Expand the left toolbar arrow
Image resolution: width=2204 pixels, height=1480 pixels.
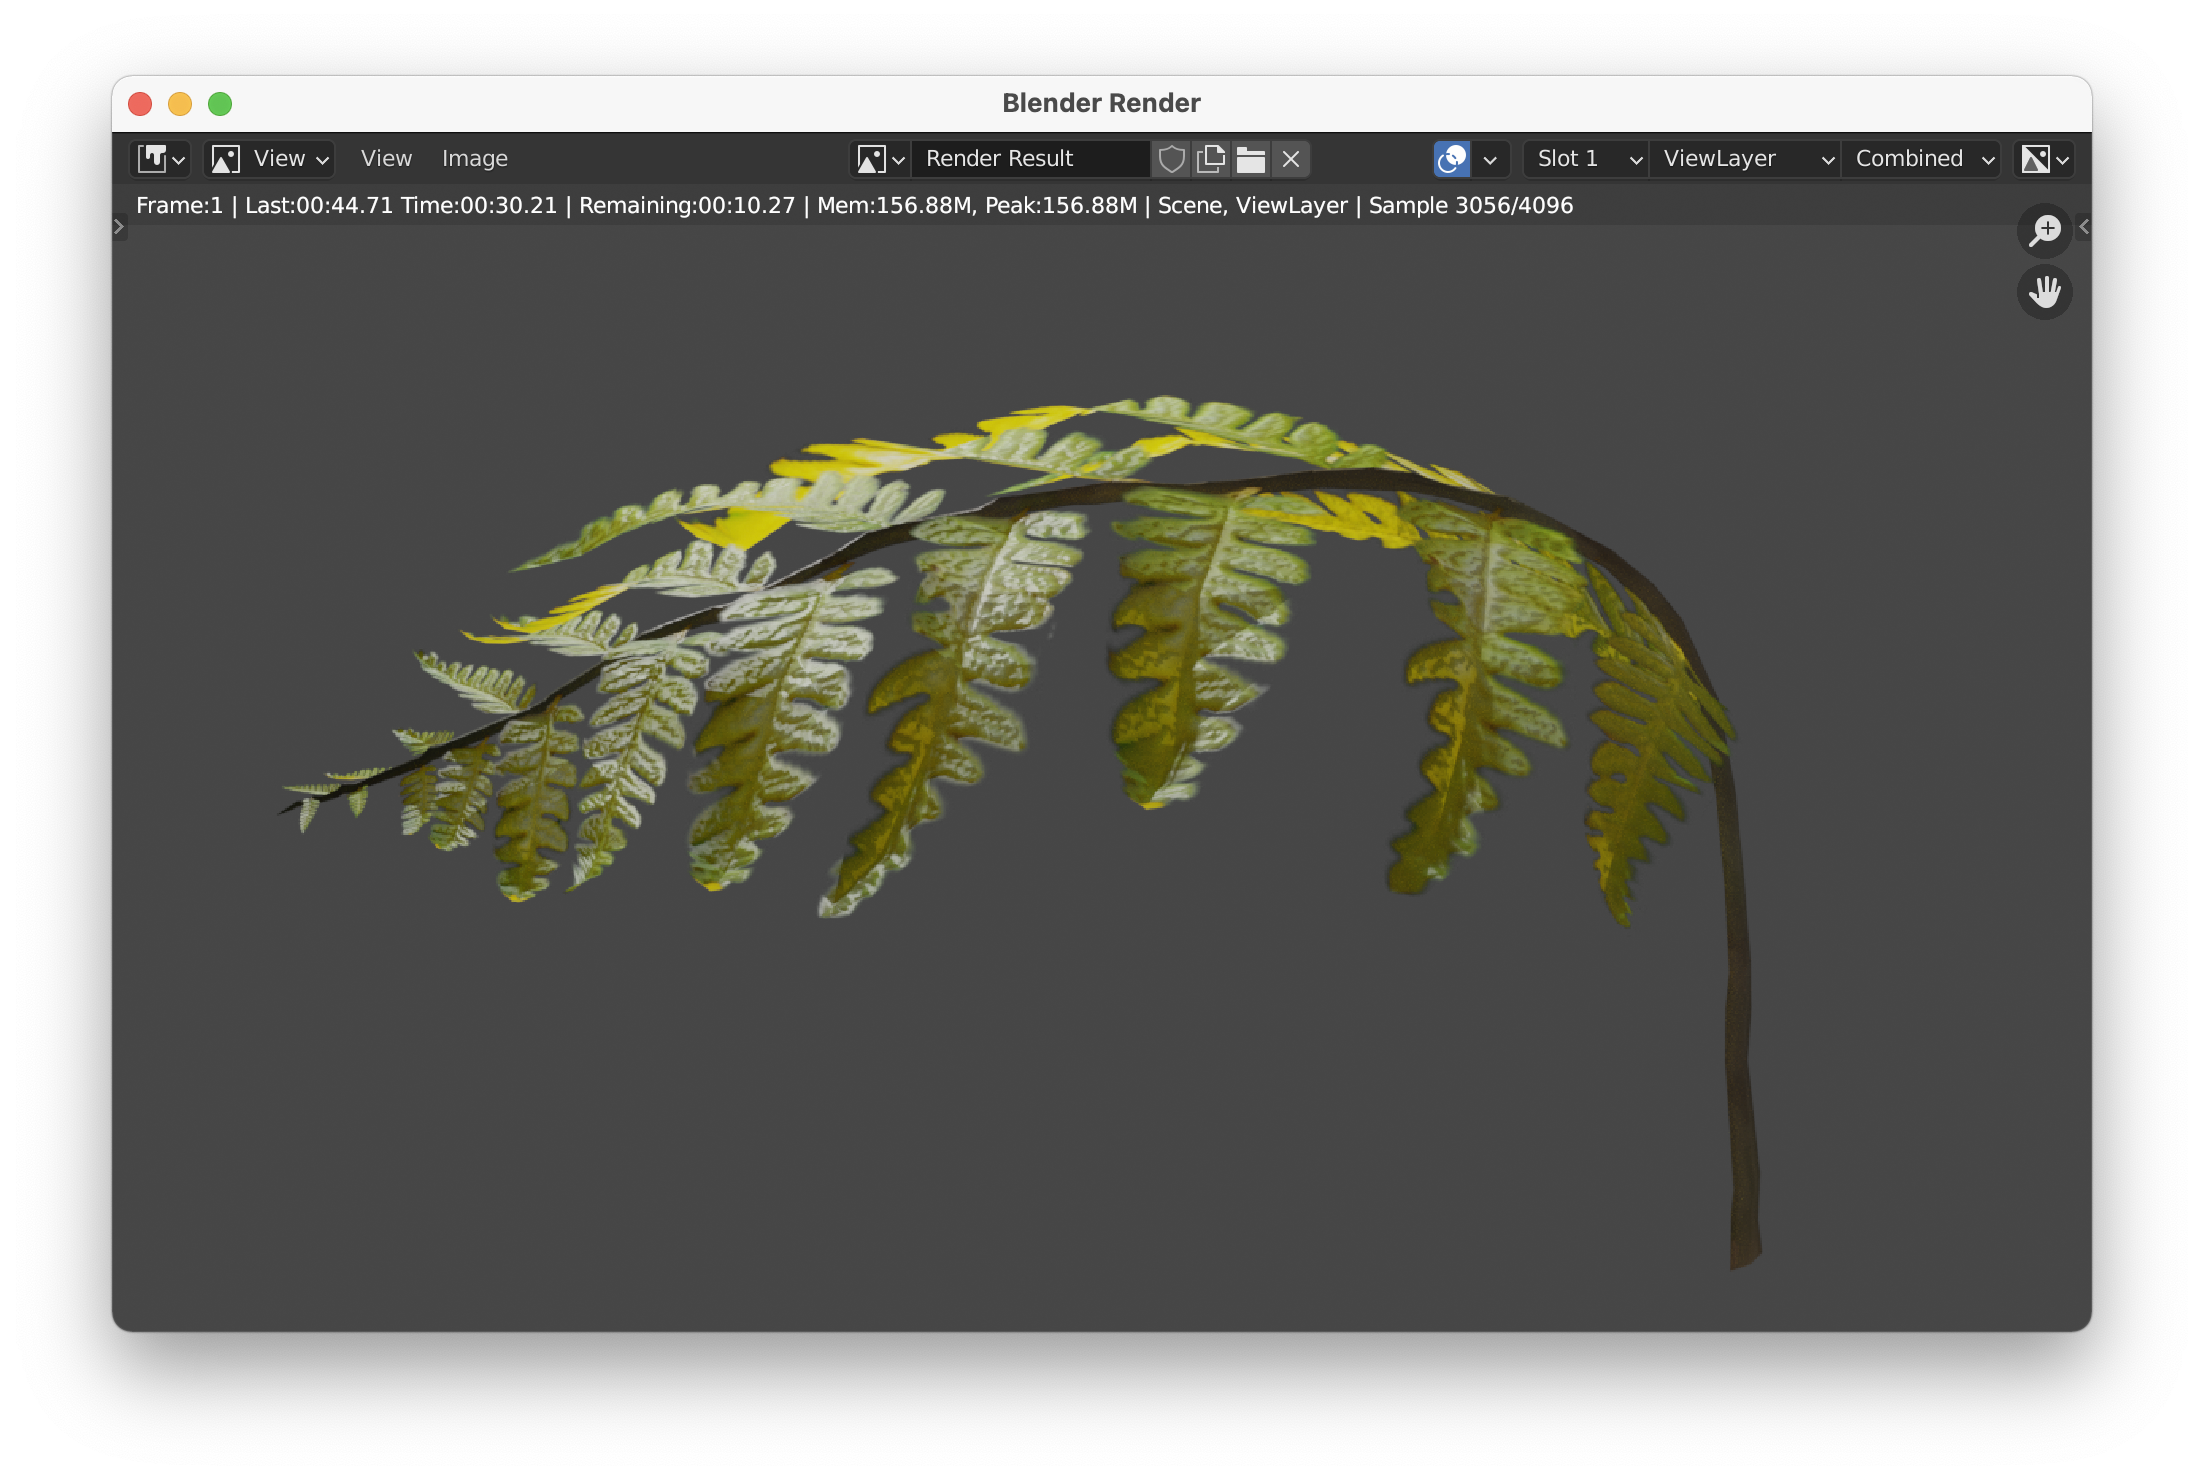(119, 227)
